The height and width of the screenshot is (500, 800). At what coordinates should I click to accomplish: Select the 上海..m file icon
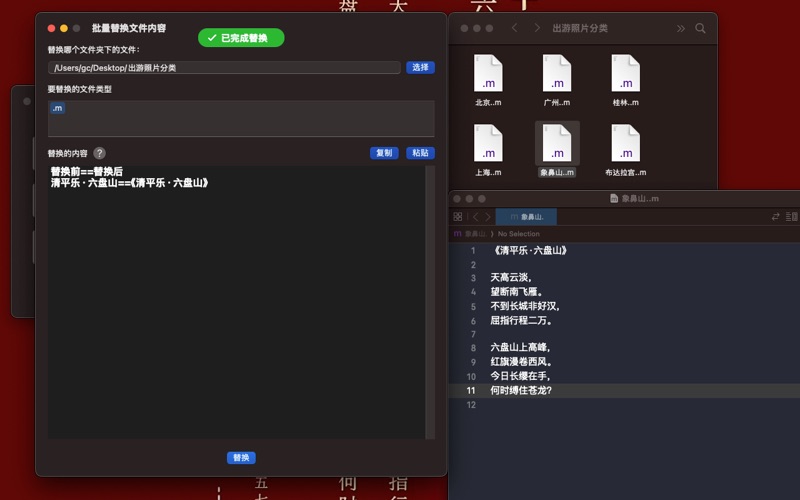coord(488,143)
